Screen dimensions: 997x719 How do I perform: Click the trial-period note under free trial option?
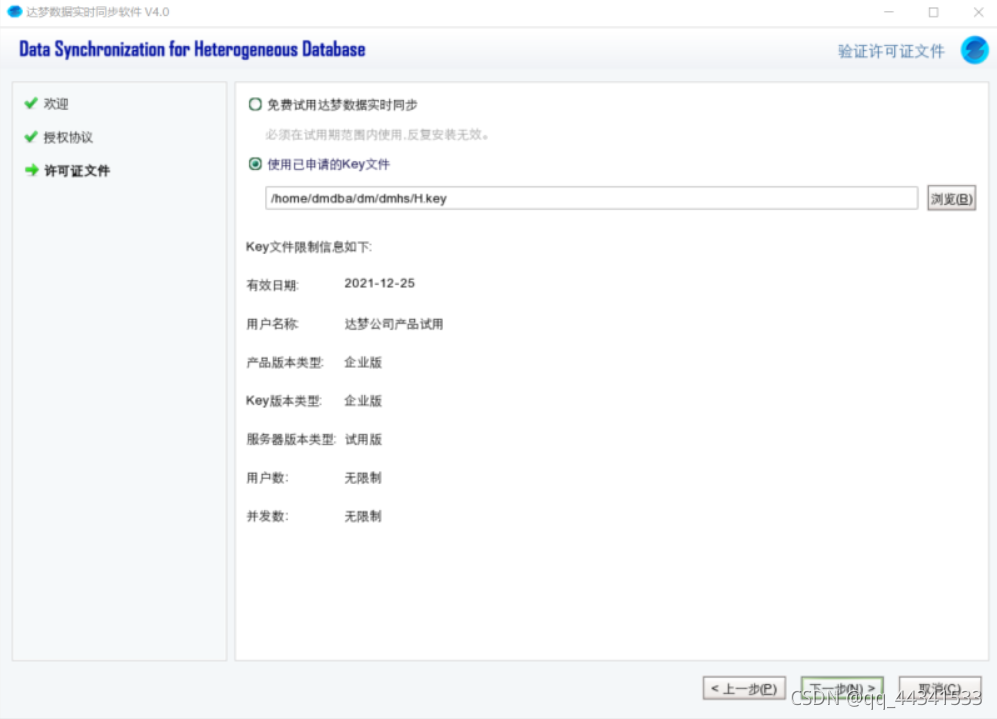377,135
